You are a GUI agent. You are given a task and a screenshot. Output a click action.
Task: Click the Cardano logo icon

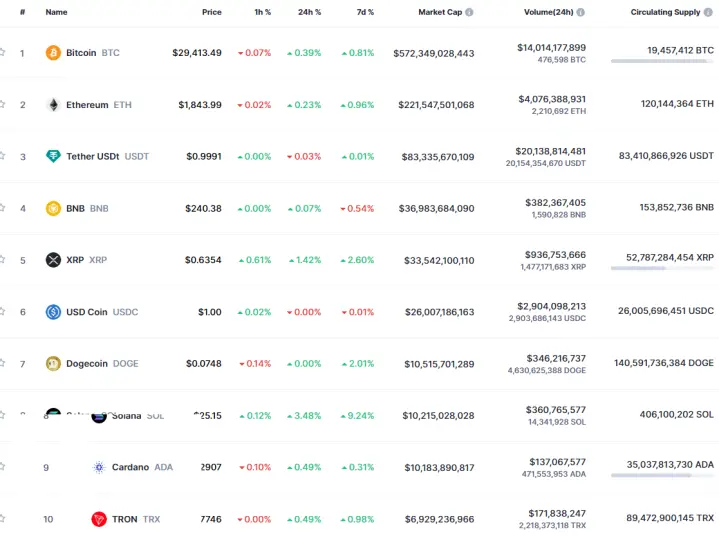(x=99, y=467)
